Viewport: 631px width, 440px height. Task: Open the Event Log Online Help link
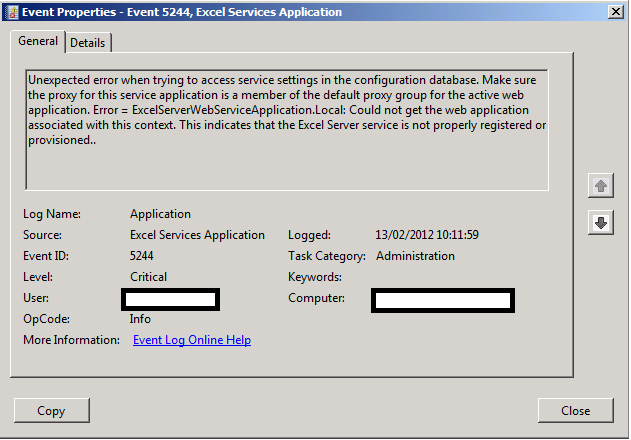click(x=191, y=340)
